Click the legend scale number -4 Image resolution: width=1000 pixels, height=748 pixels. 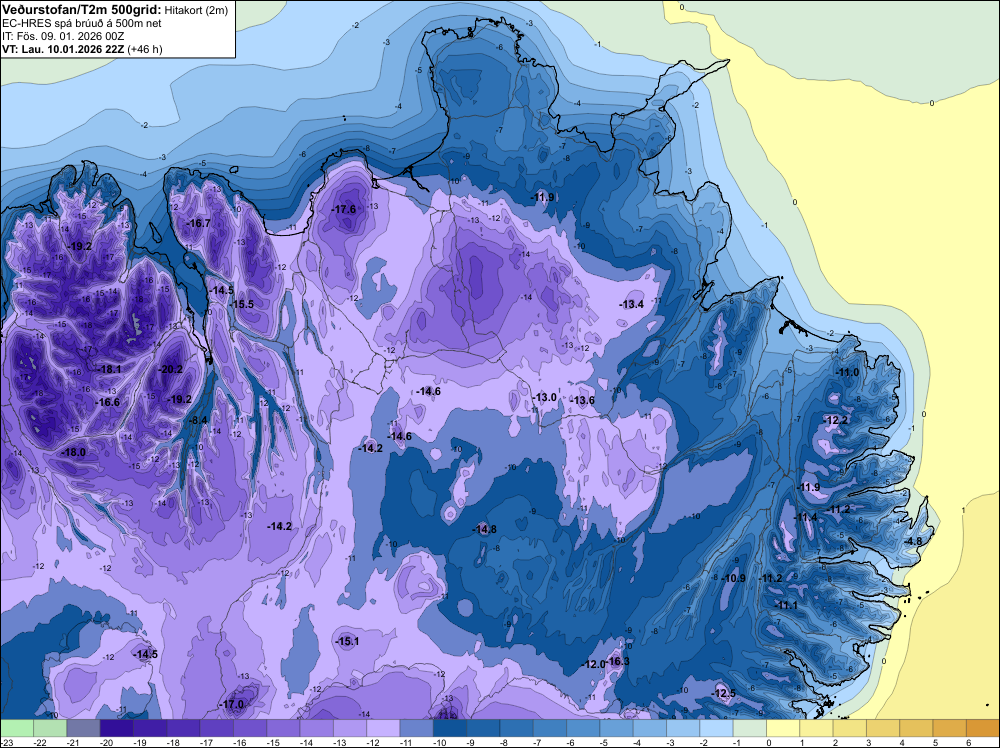637,742
